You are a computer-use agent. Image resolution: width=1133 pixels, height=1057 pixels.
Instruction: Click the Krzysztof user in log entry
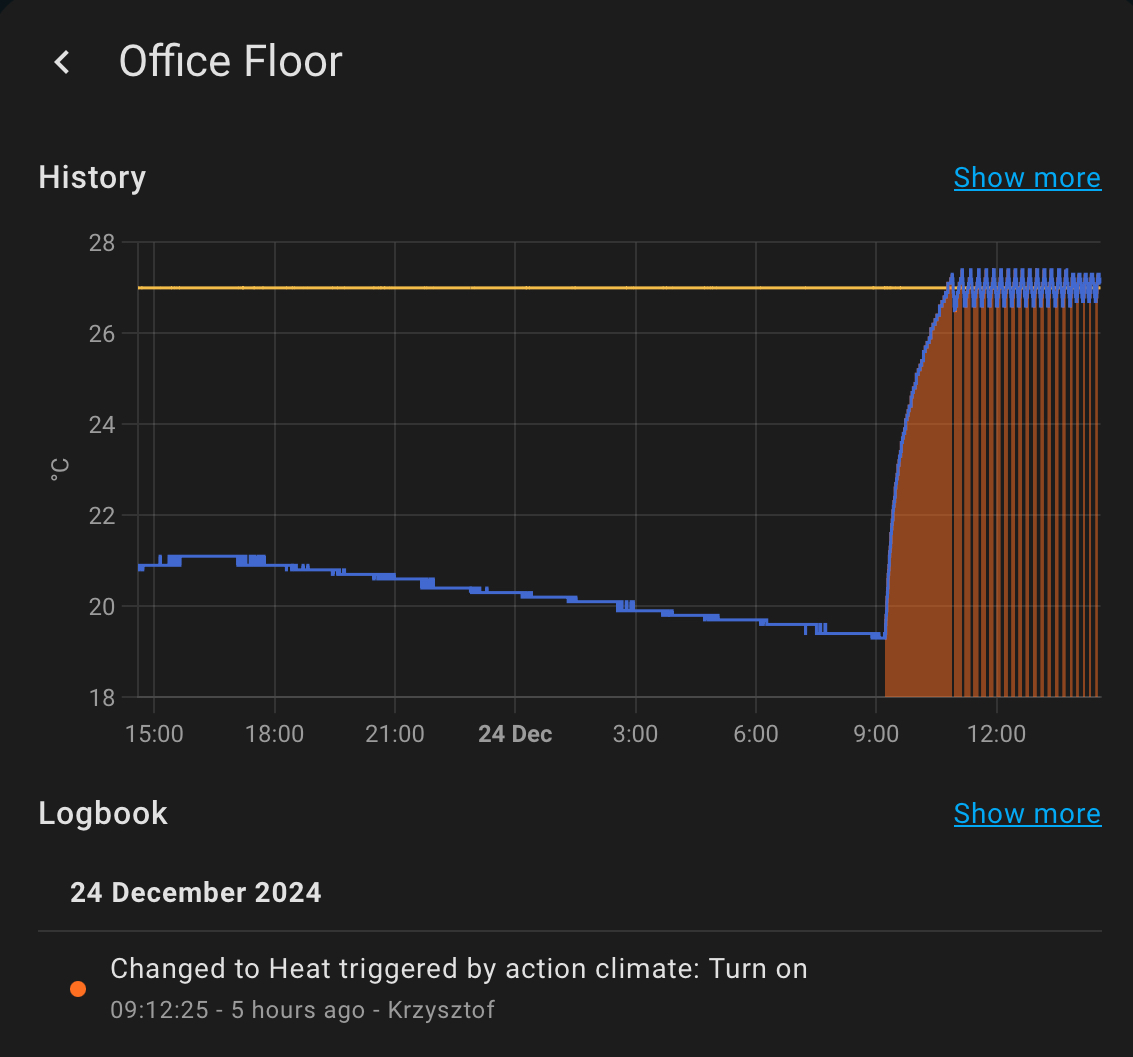pos(441,1010)
